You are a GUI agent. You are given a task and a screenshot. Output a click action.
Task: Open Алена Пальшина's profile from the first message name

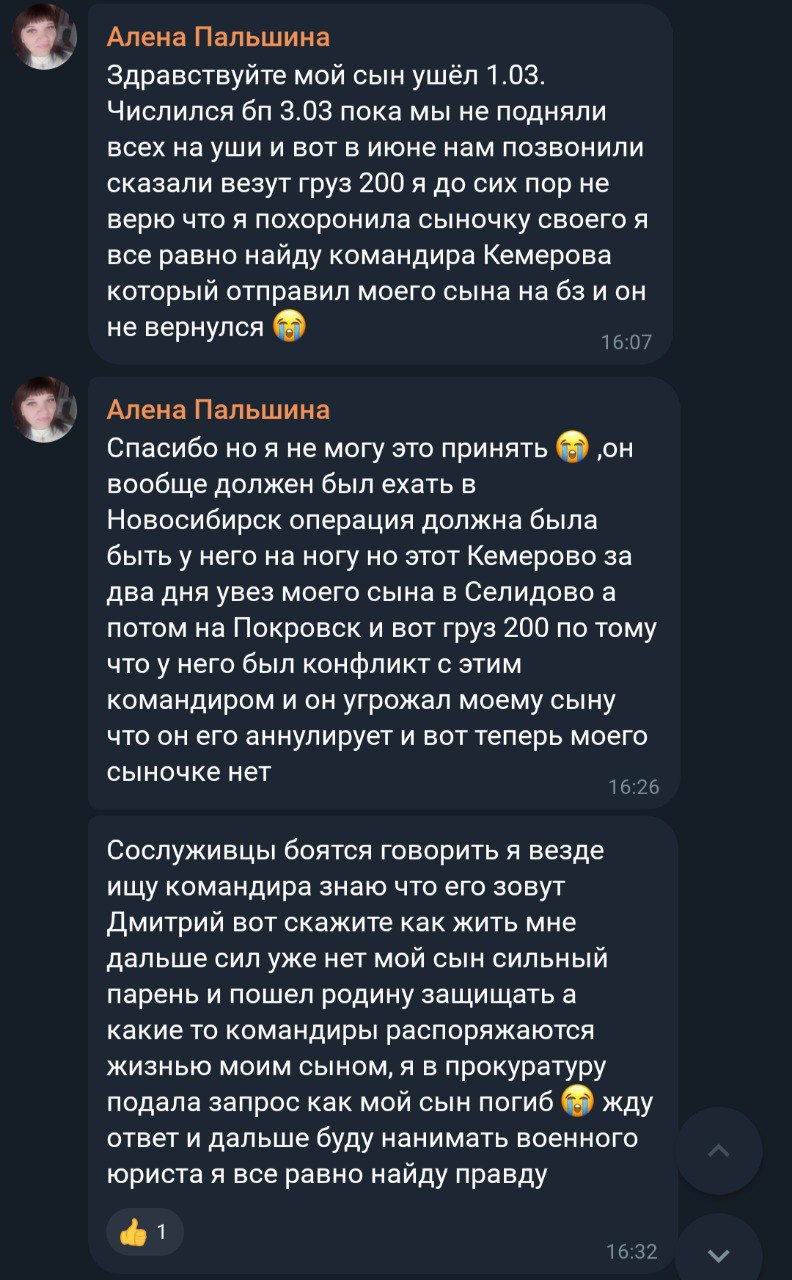point(218,38)
